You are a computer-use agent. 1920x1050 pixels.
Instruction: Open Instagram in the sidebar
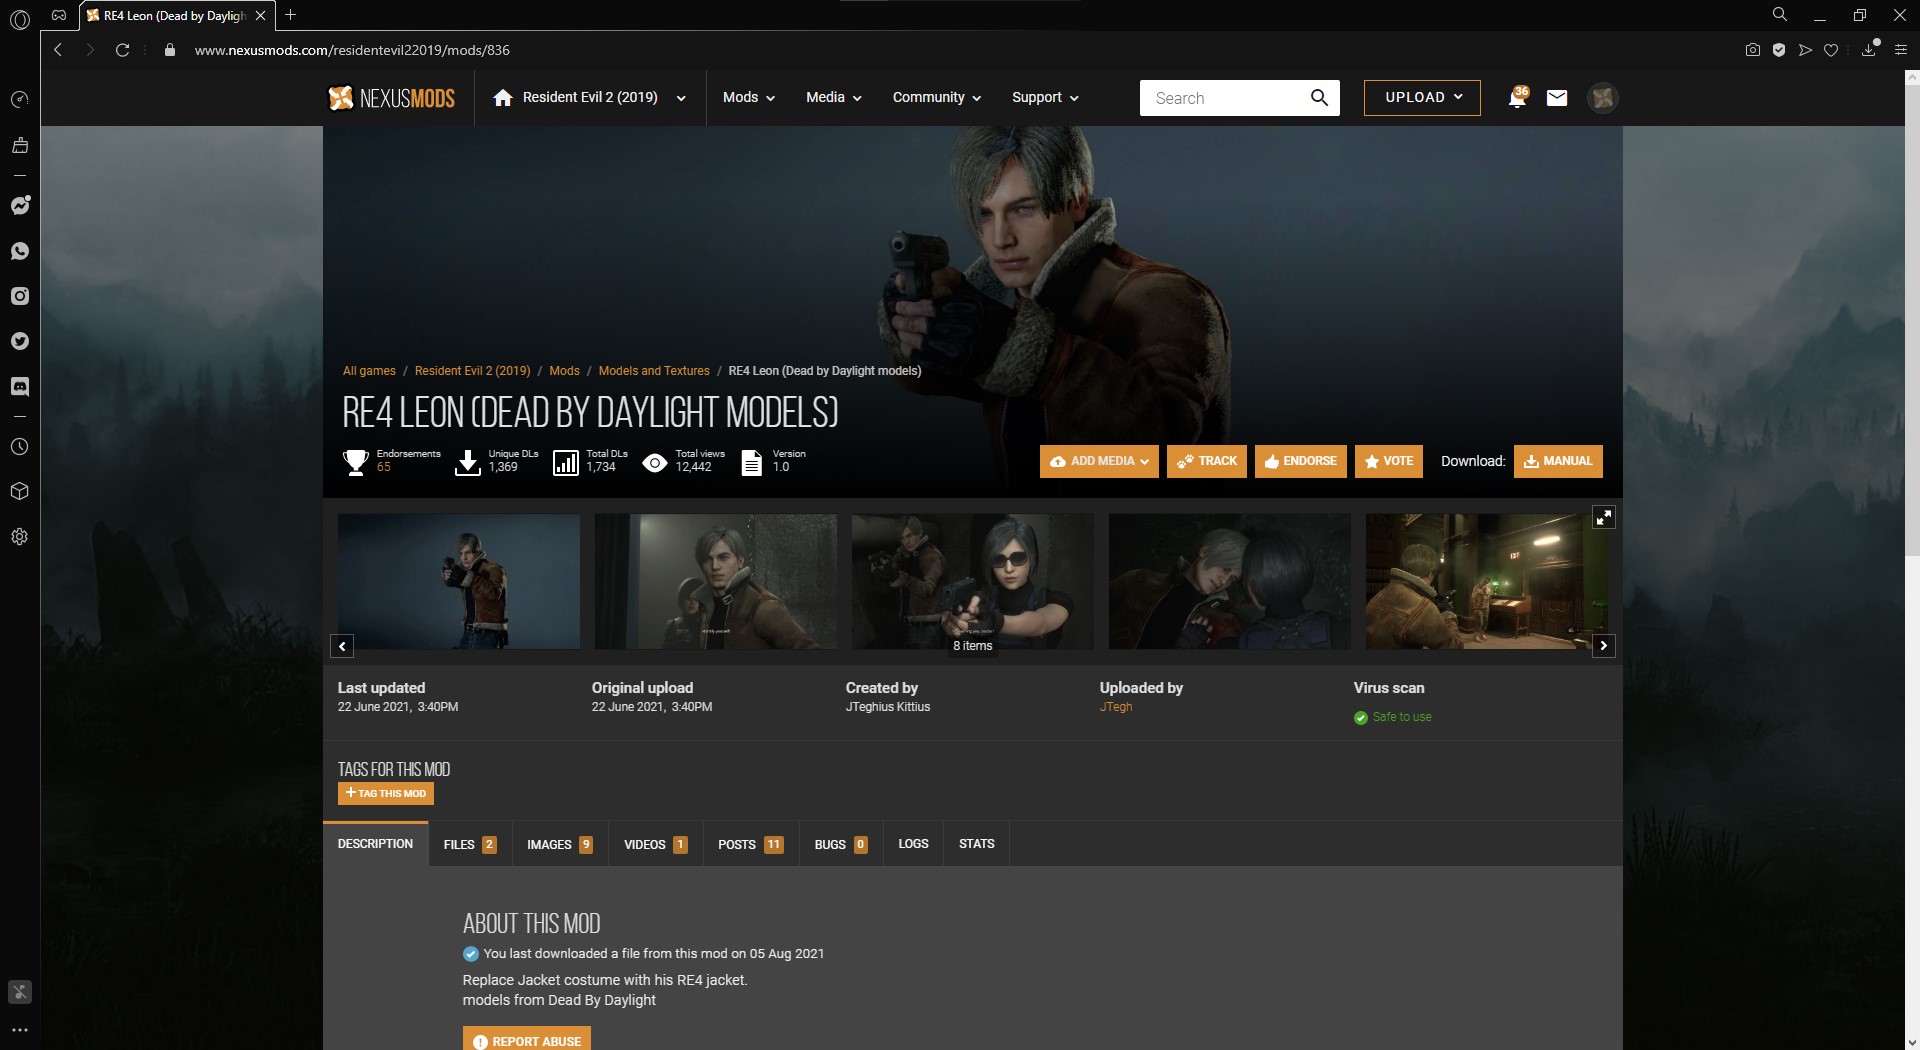pos(20,296)
